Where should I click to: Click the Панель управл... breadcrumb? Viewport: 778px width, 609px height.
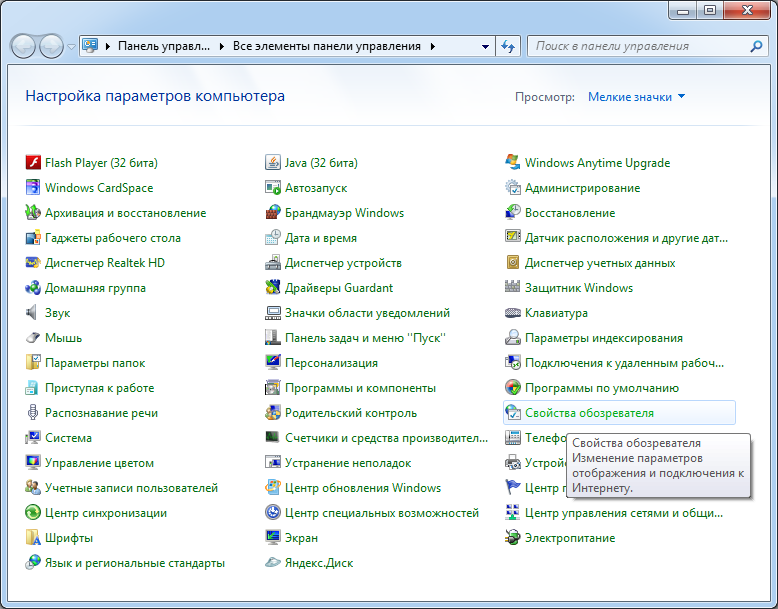pos(164,46)
